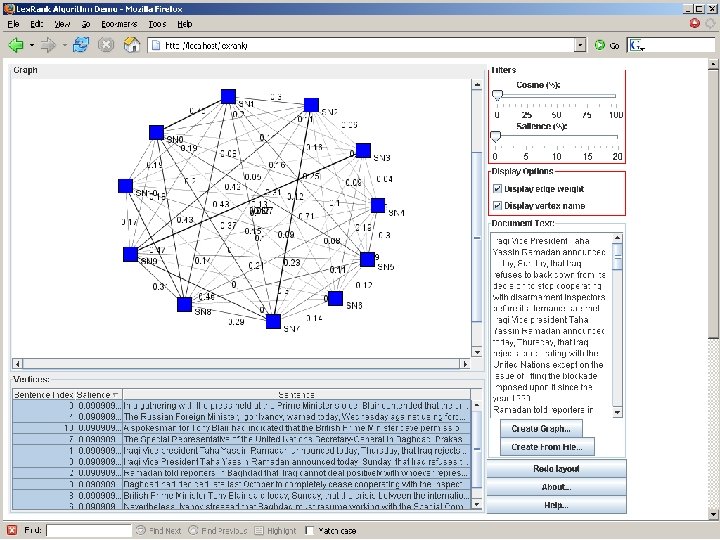
Task: Open the Forward history dropdown arrow
Action: (64, 45)
